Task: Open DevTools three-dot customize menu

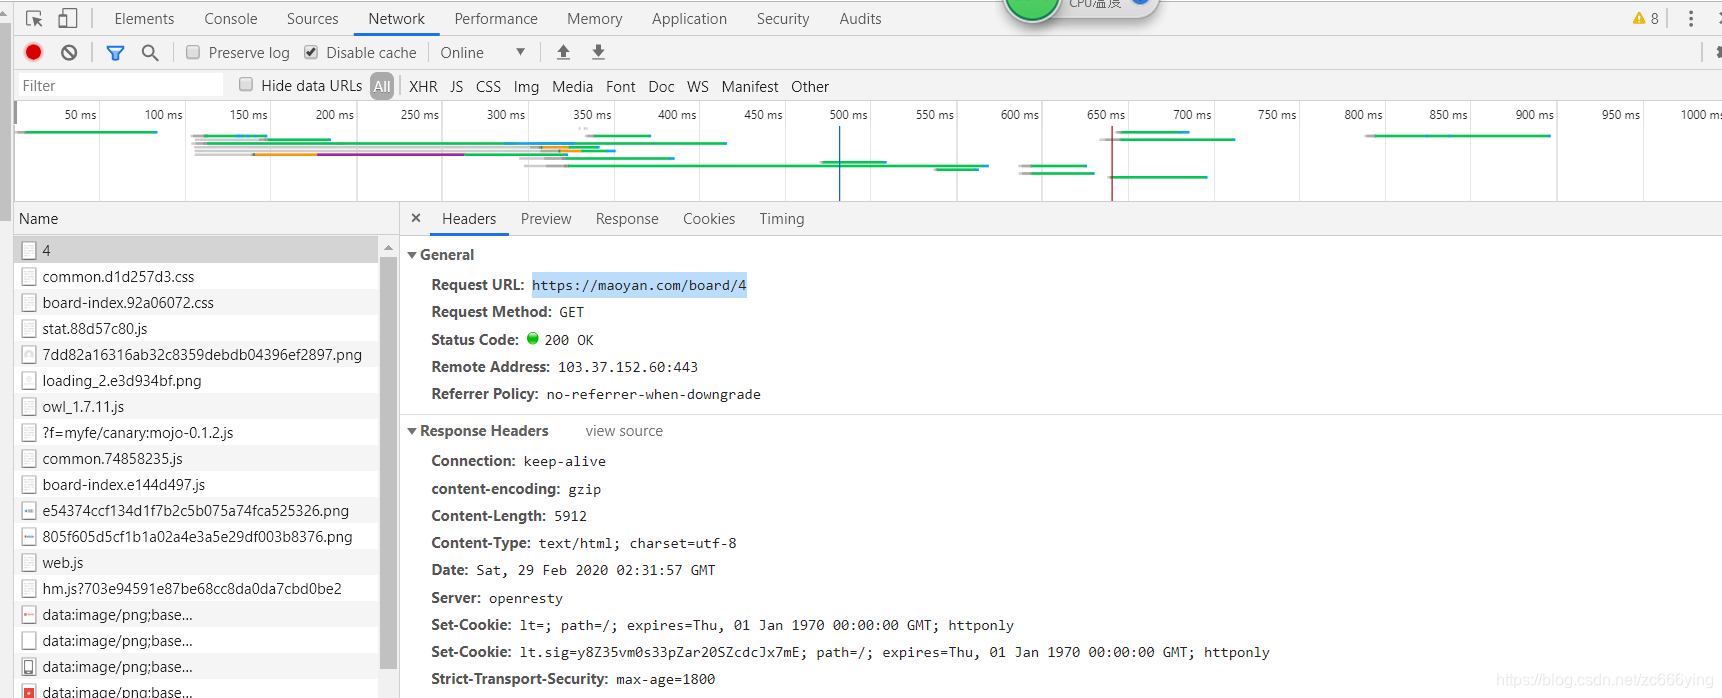Action: pyautogui.click(x=1691, y=18)
